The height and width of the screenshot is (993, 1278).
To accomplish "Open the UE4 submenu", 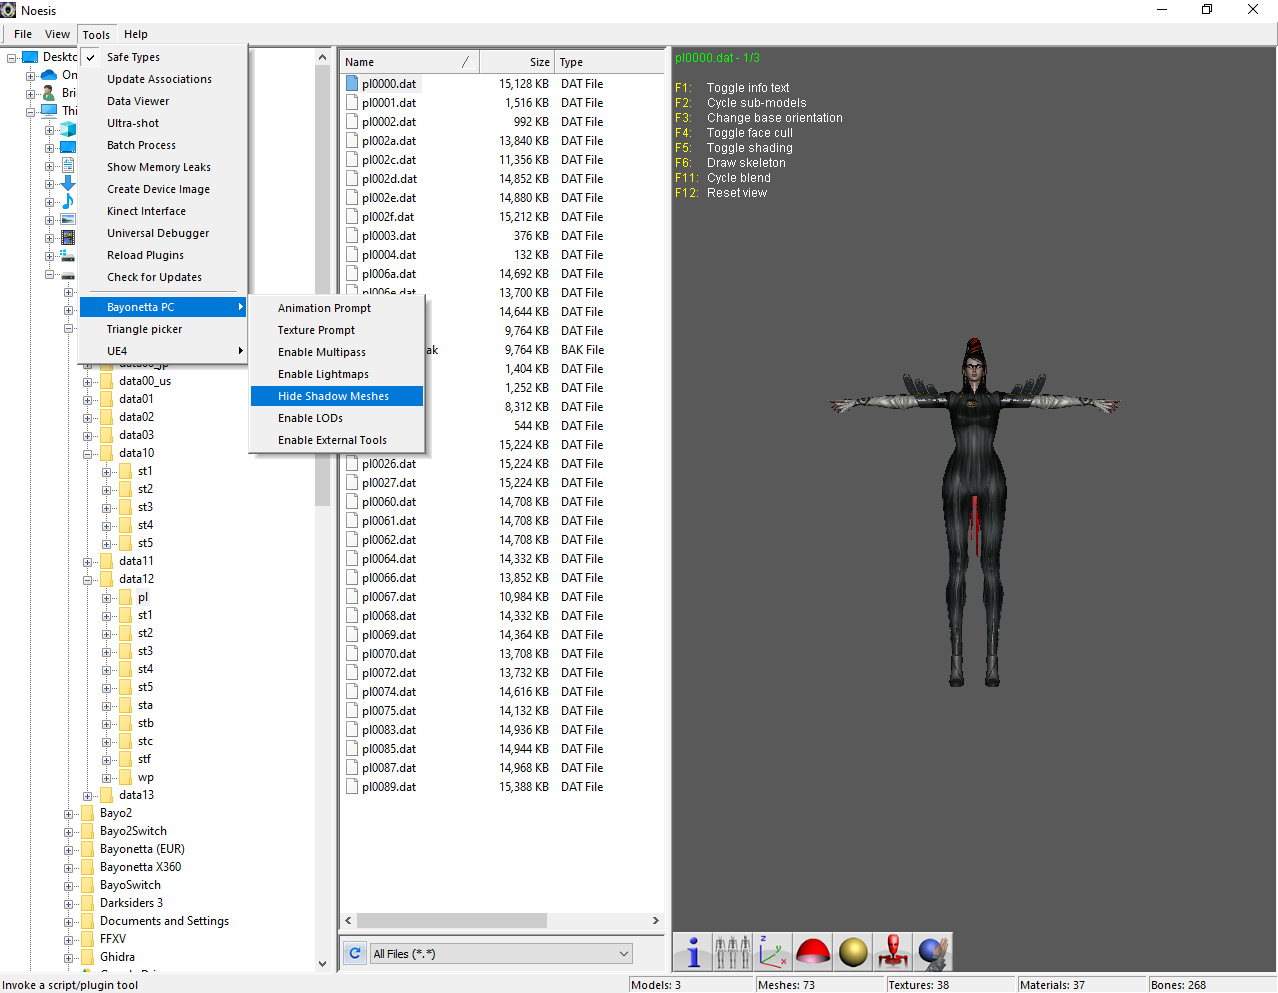I will (x=163, y=351).
